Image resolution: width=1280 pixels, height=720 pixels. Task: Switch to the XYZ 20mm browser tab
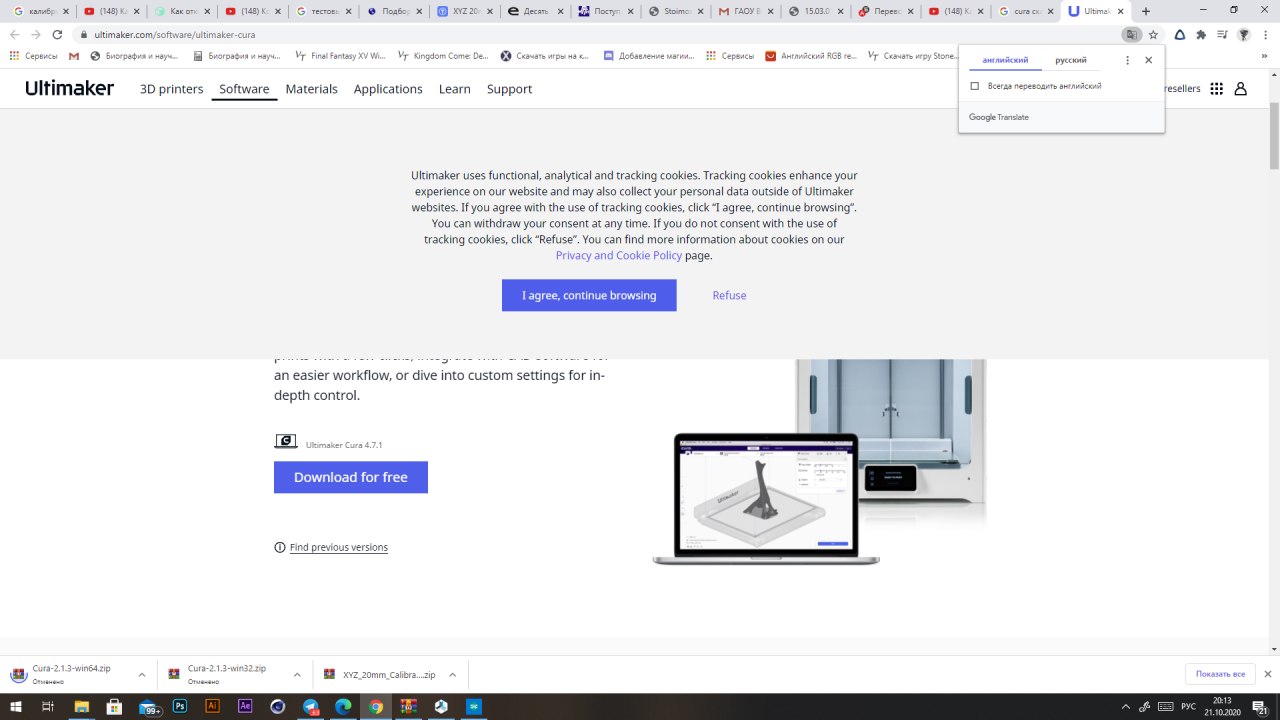tap(467, 11)
